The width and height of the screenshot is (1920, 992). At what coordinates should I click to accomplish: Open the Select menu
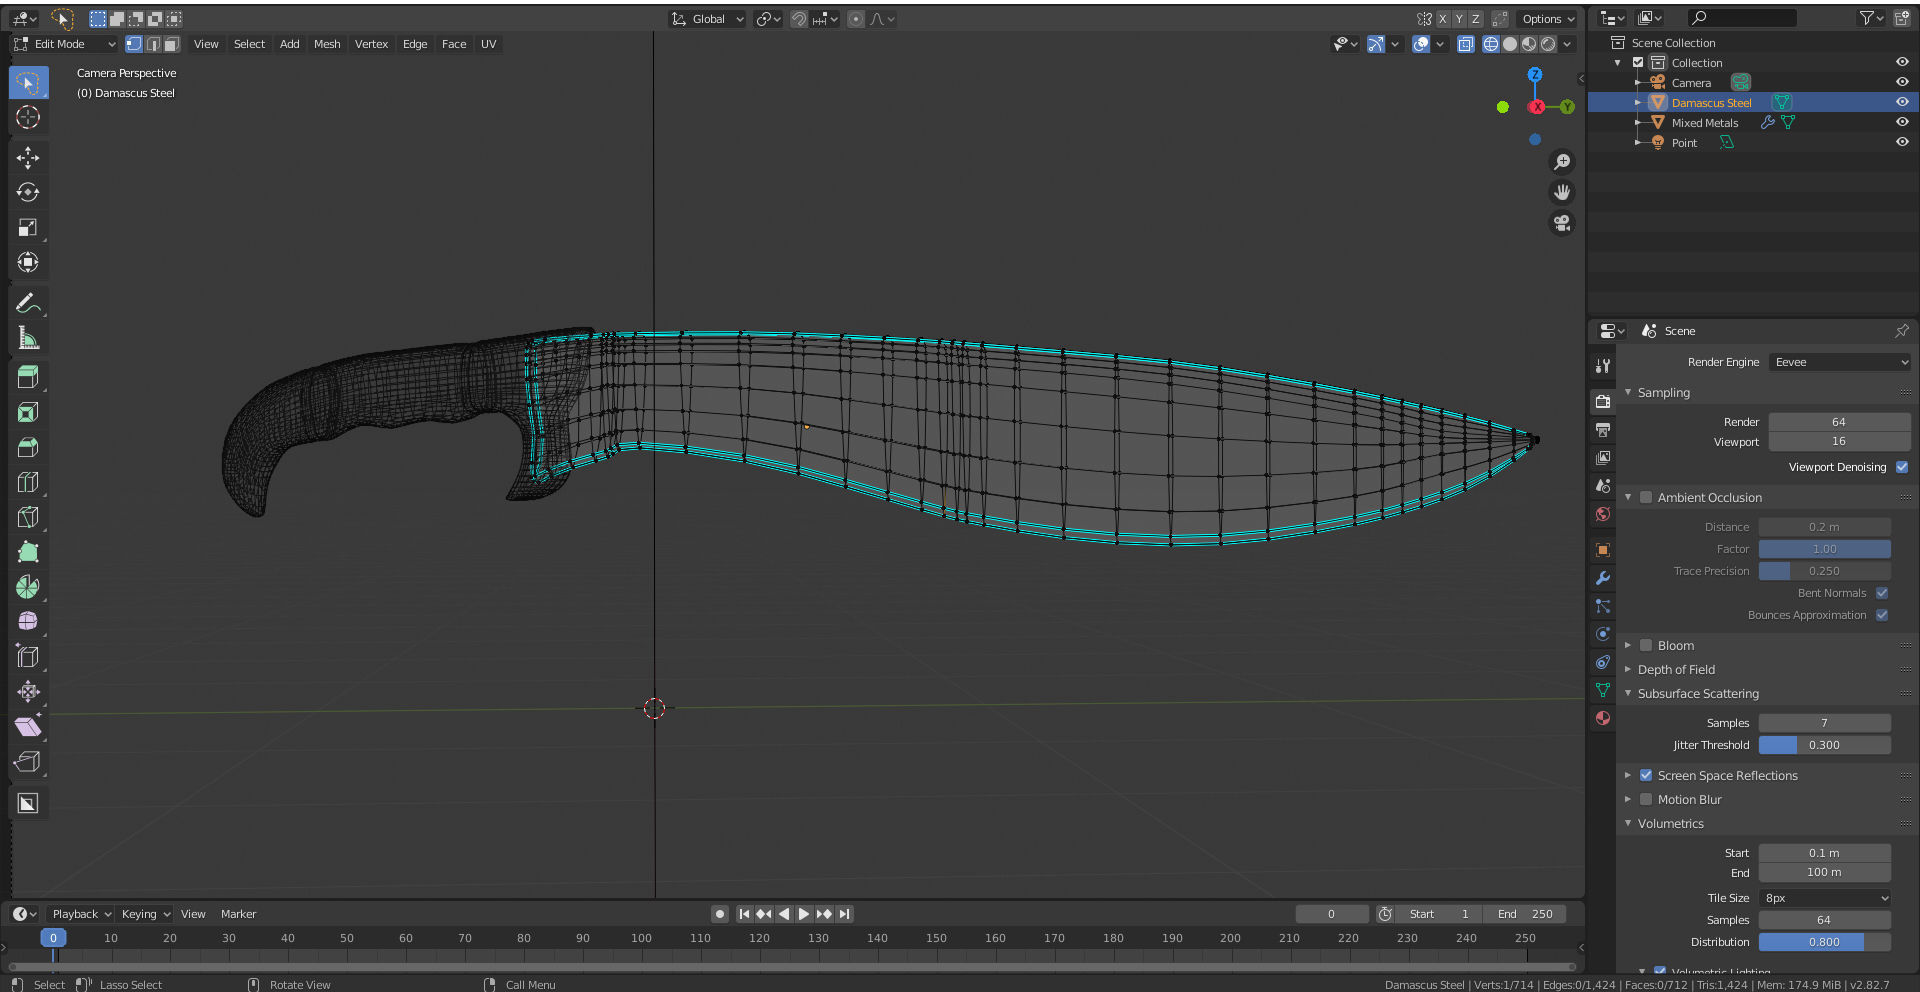[249, 44]
